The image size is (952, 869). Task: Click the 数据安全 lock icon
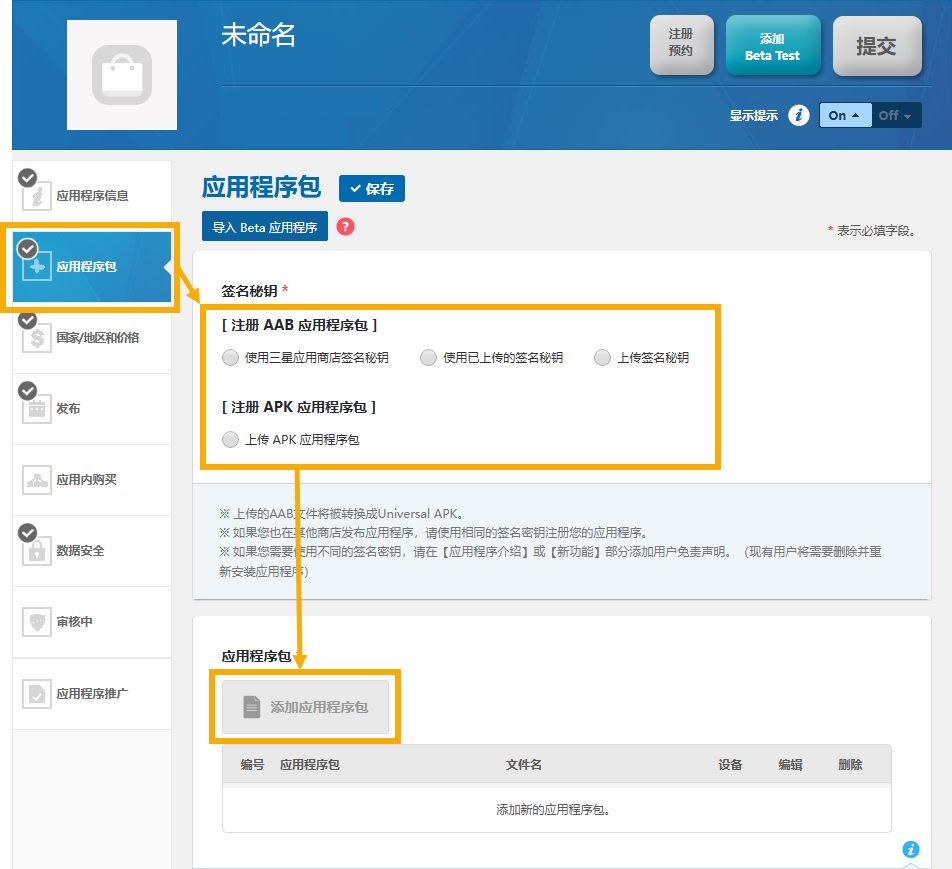pyautogui.click(x=37, y=551)
